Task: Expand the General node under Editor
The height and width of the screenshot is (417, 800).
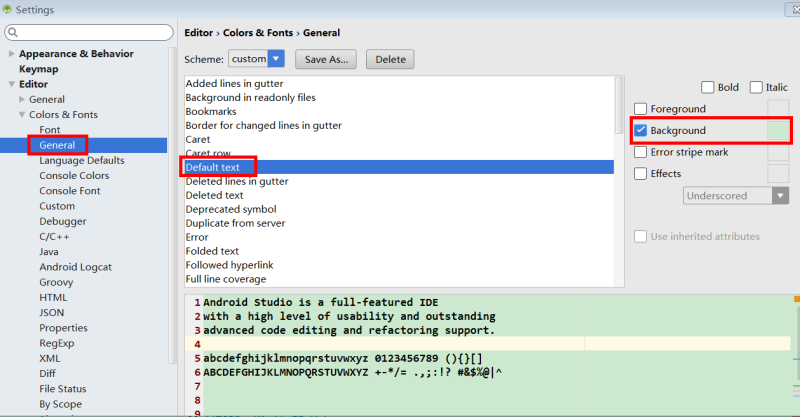Action: click(22, 99)
